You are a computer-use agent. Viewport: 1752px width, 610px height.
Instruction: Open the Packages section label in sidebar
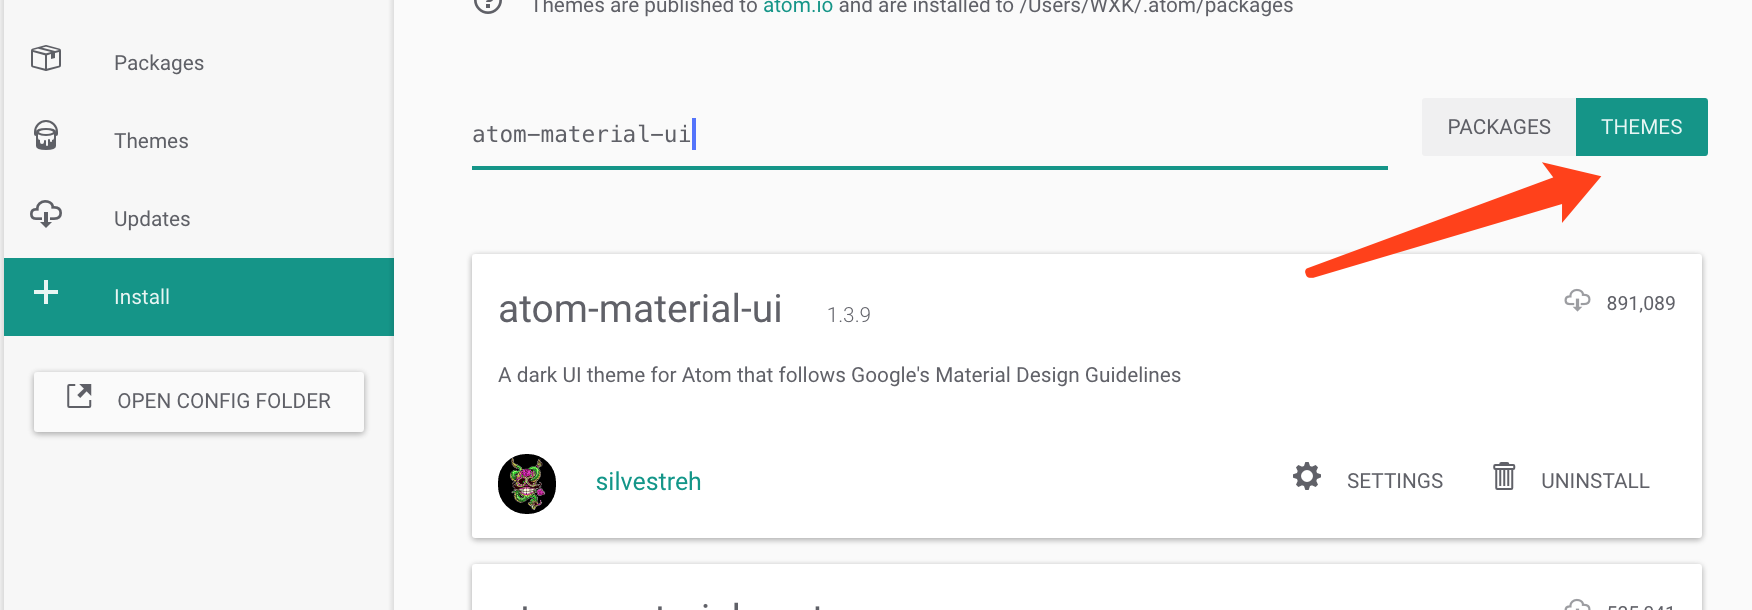159,63
